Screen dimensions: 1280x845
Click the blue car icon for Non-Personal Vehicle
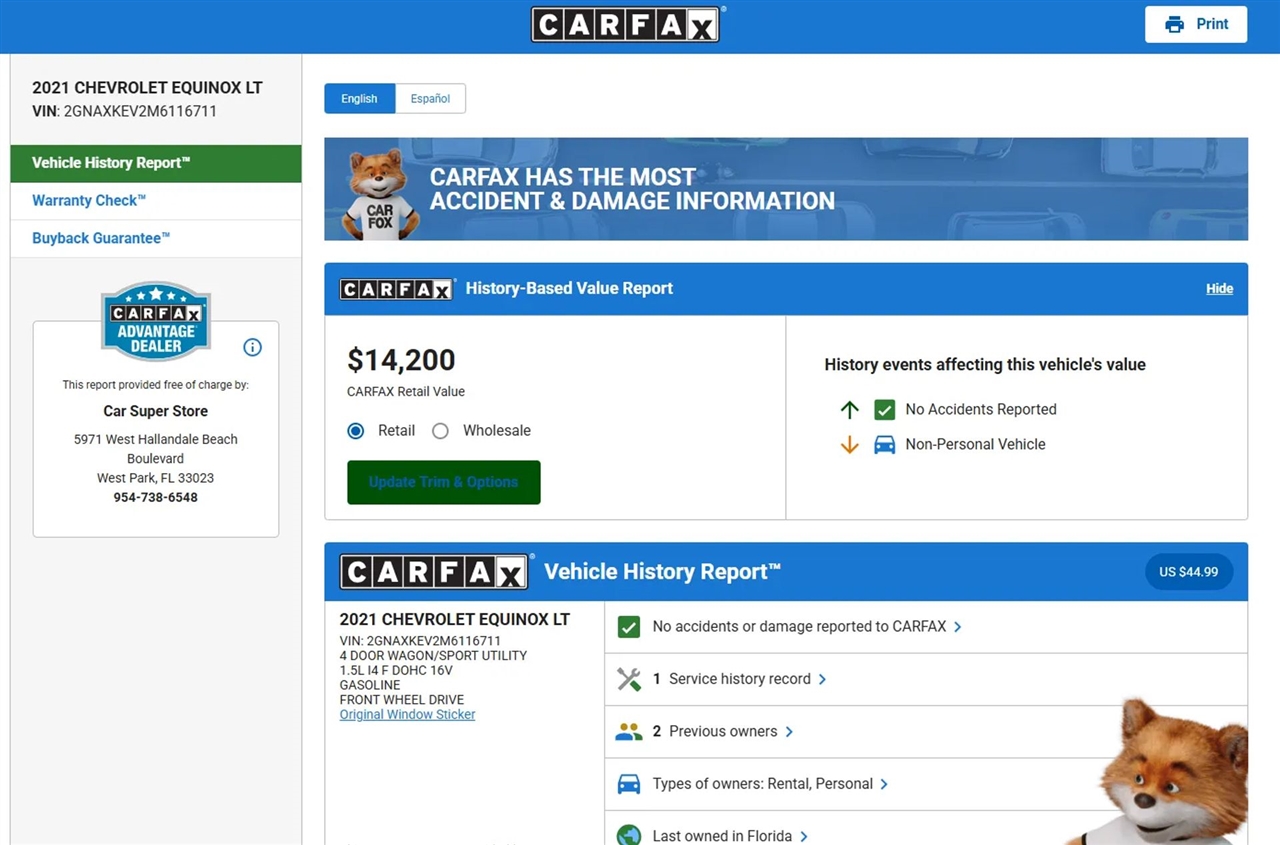tap(884, 445)
